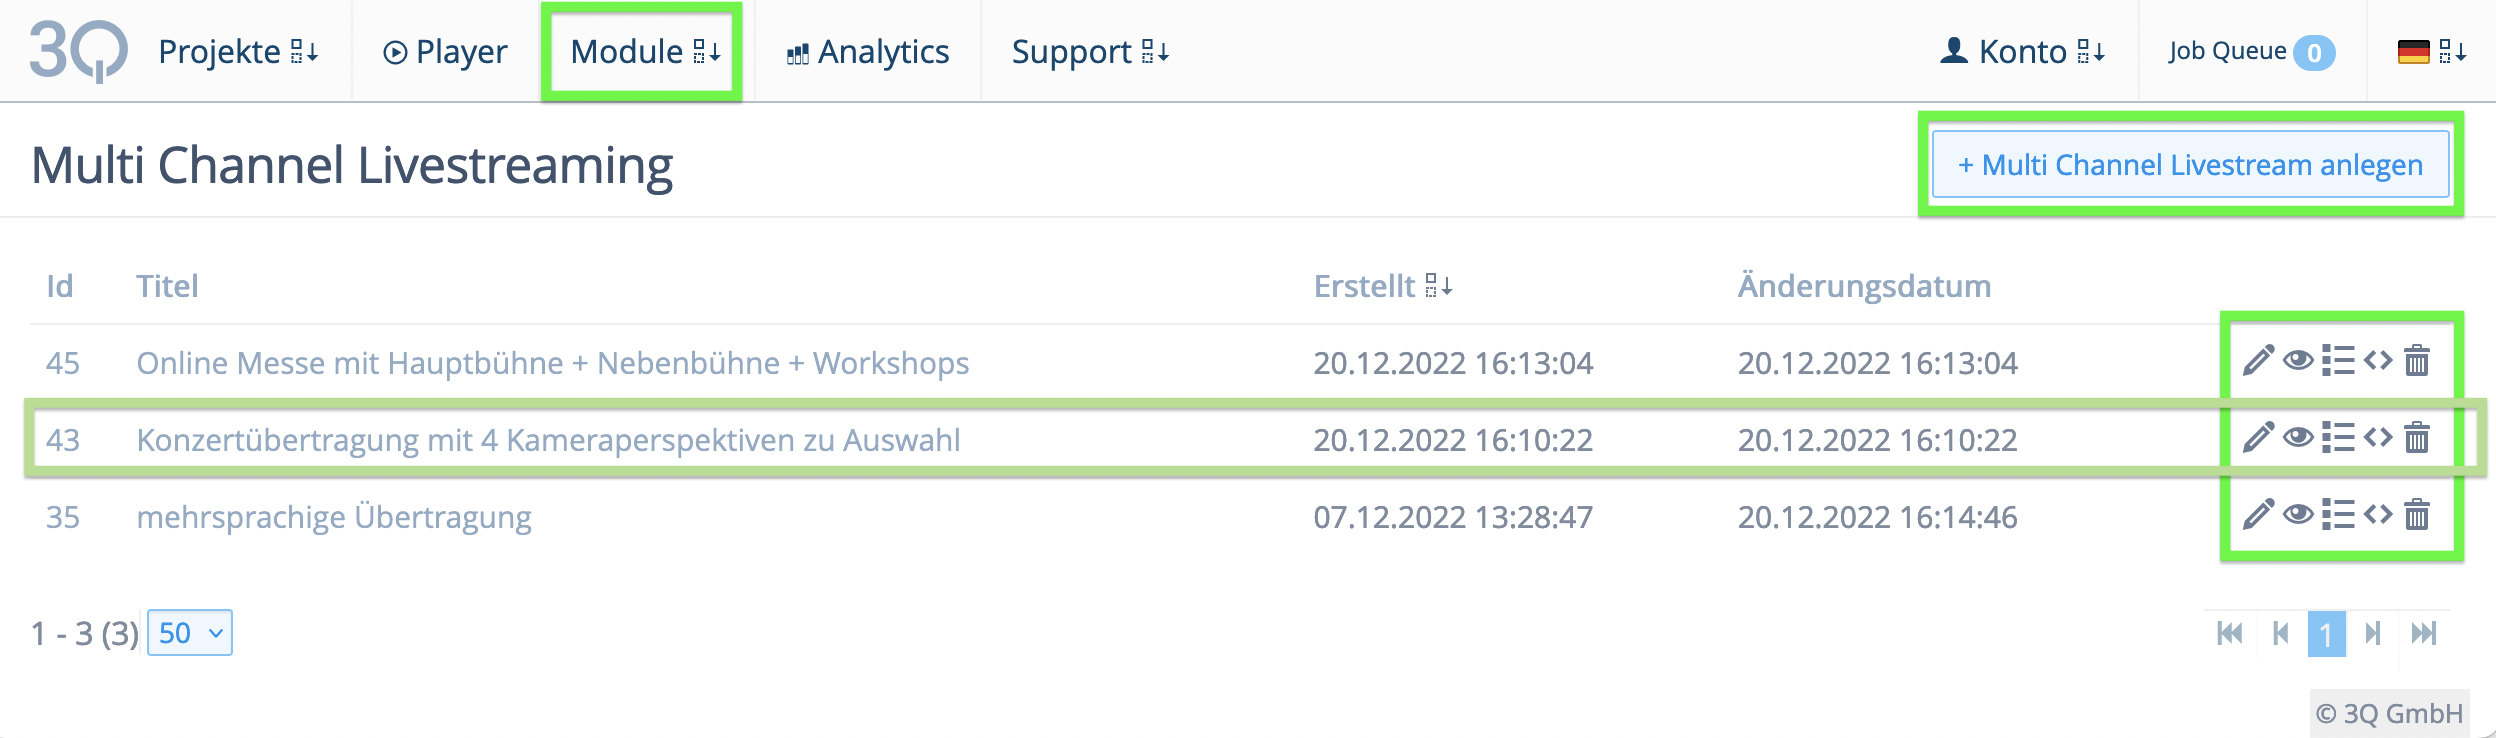Open Konzertübertragung mit 4 Kameraperspektiven link
This screenshot has width=2496, height=738.
(x=548, y=440)
